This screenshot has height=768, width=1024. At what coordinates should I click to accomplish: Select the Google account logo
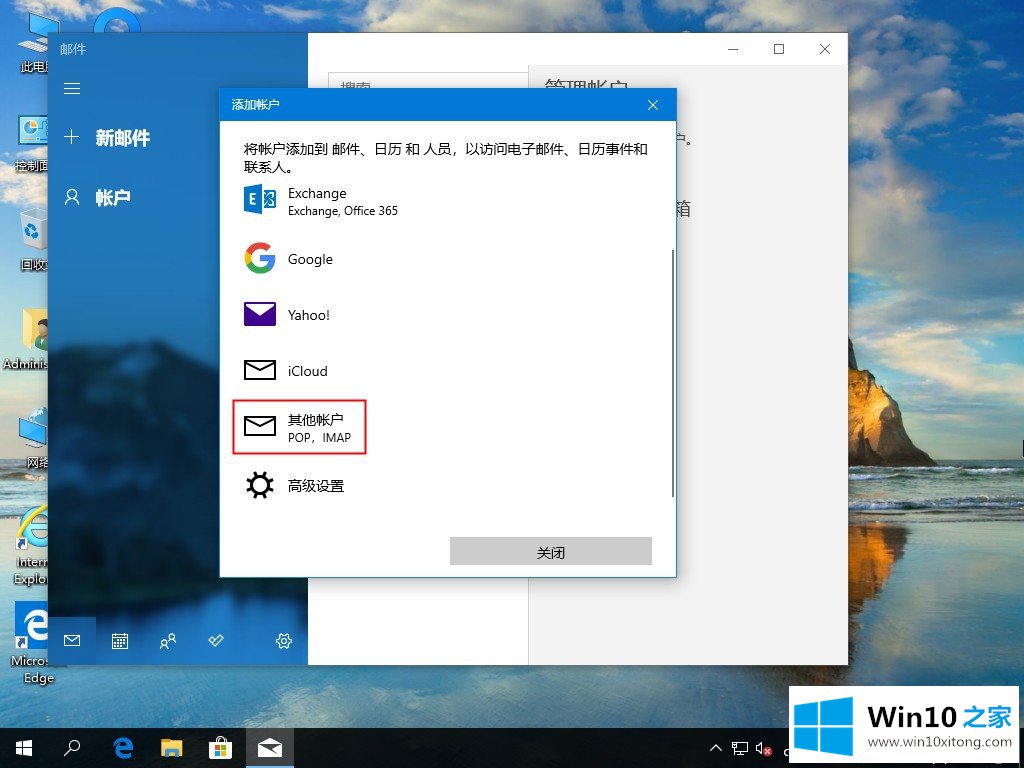(x=260, y=259)
